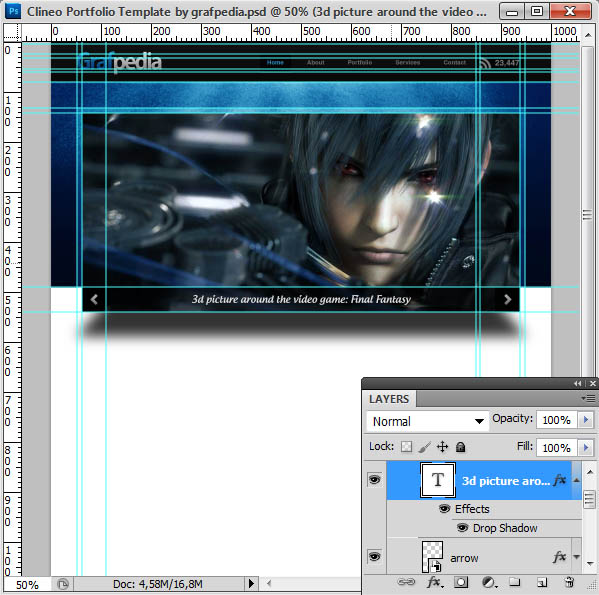Open the document status bar info arrow
This screenshot has height=595, width=599.
click(251, 583)
